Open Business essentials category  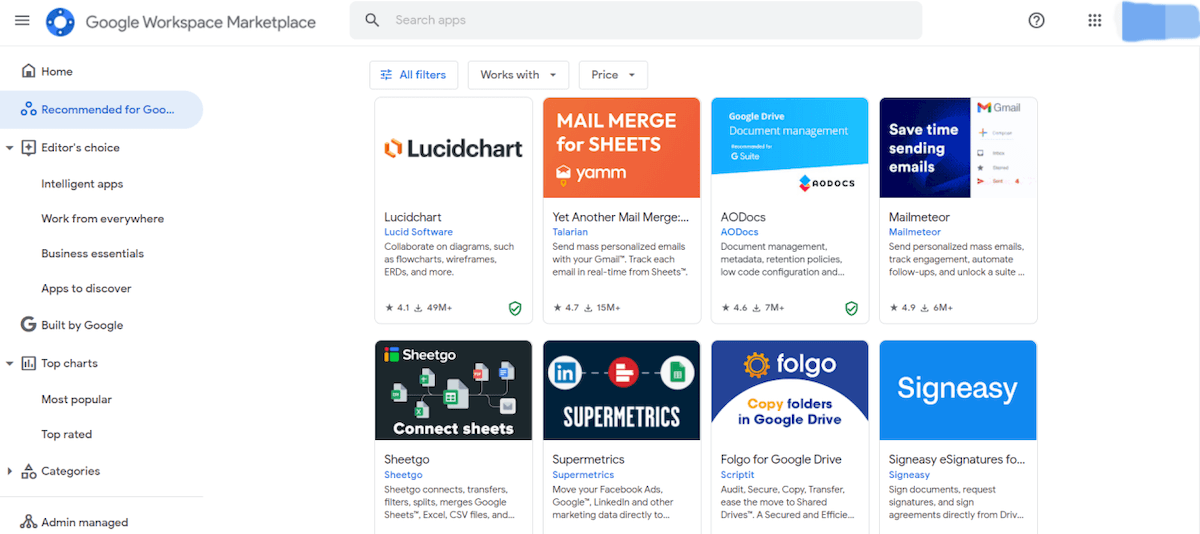point(92,254)
